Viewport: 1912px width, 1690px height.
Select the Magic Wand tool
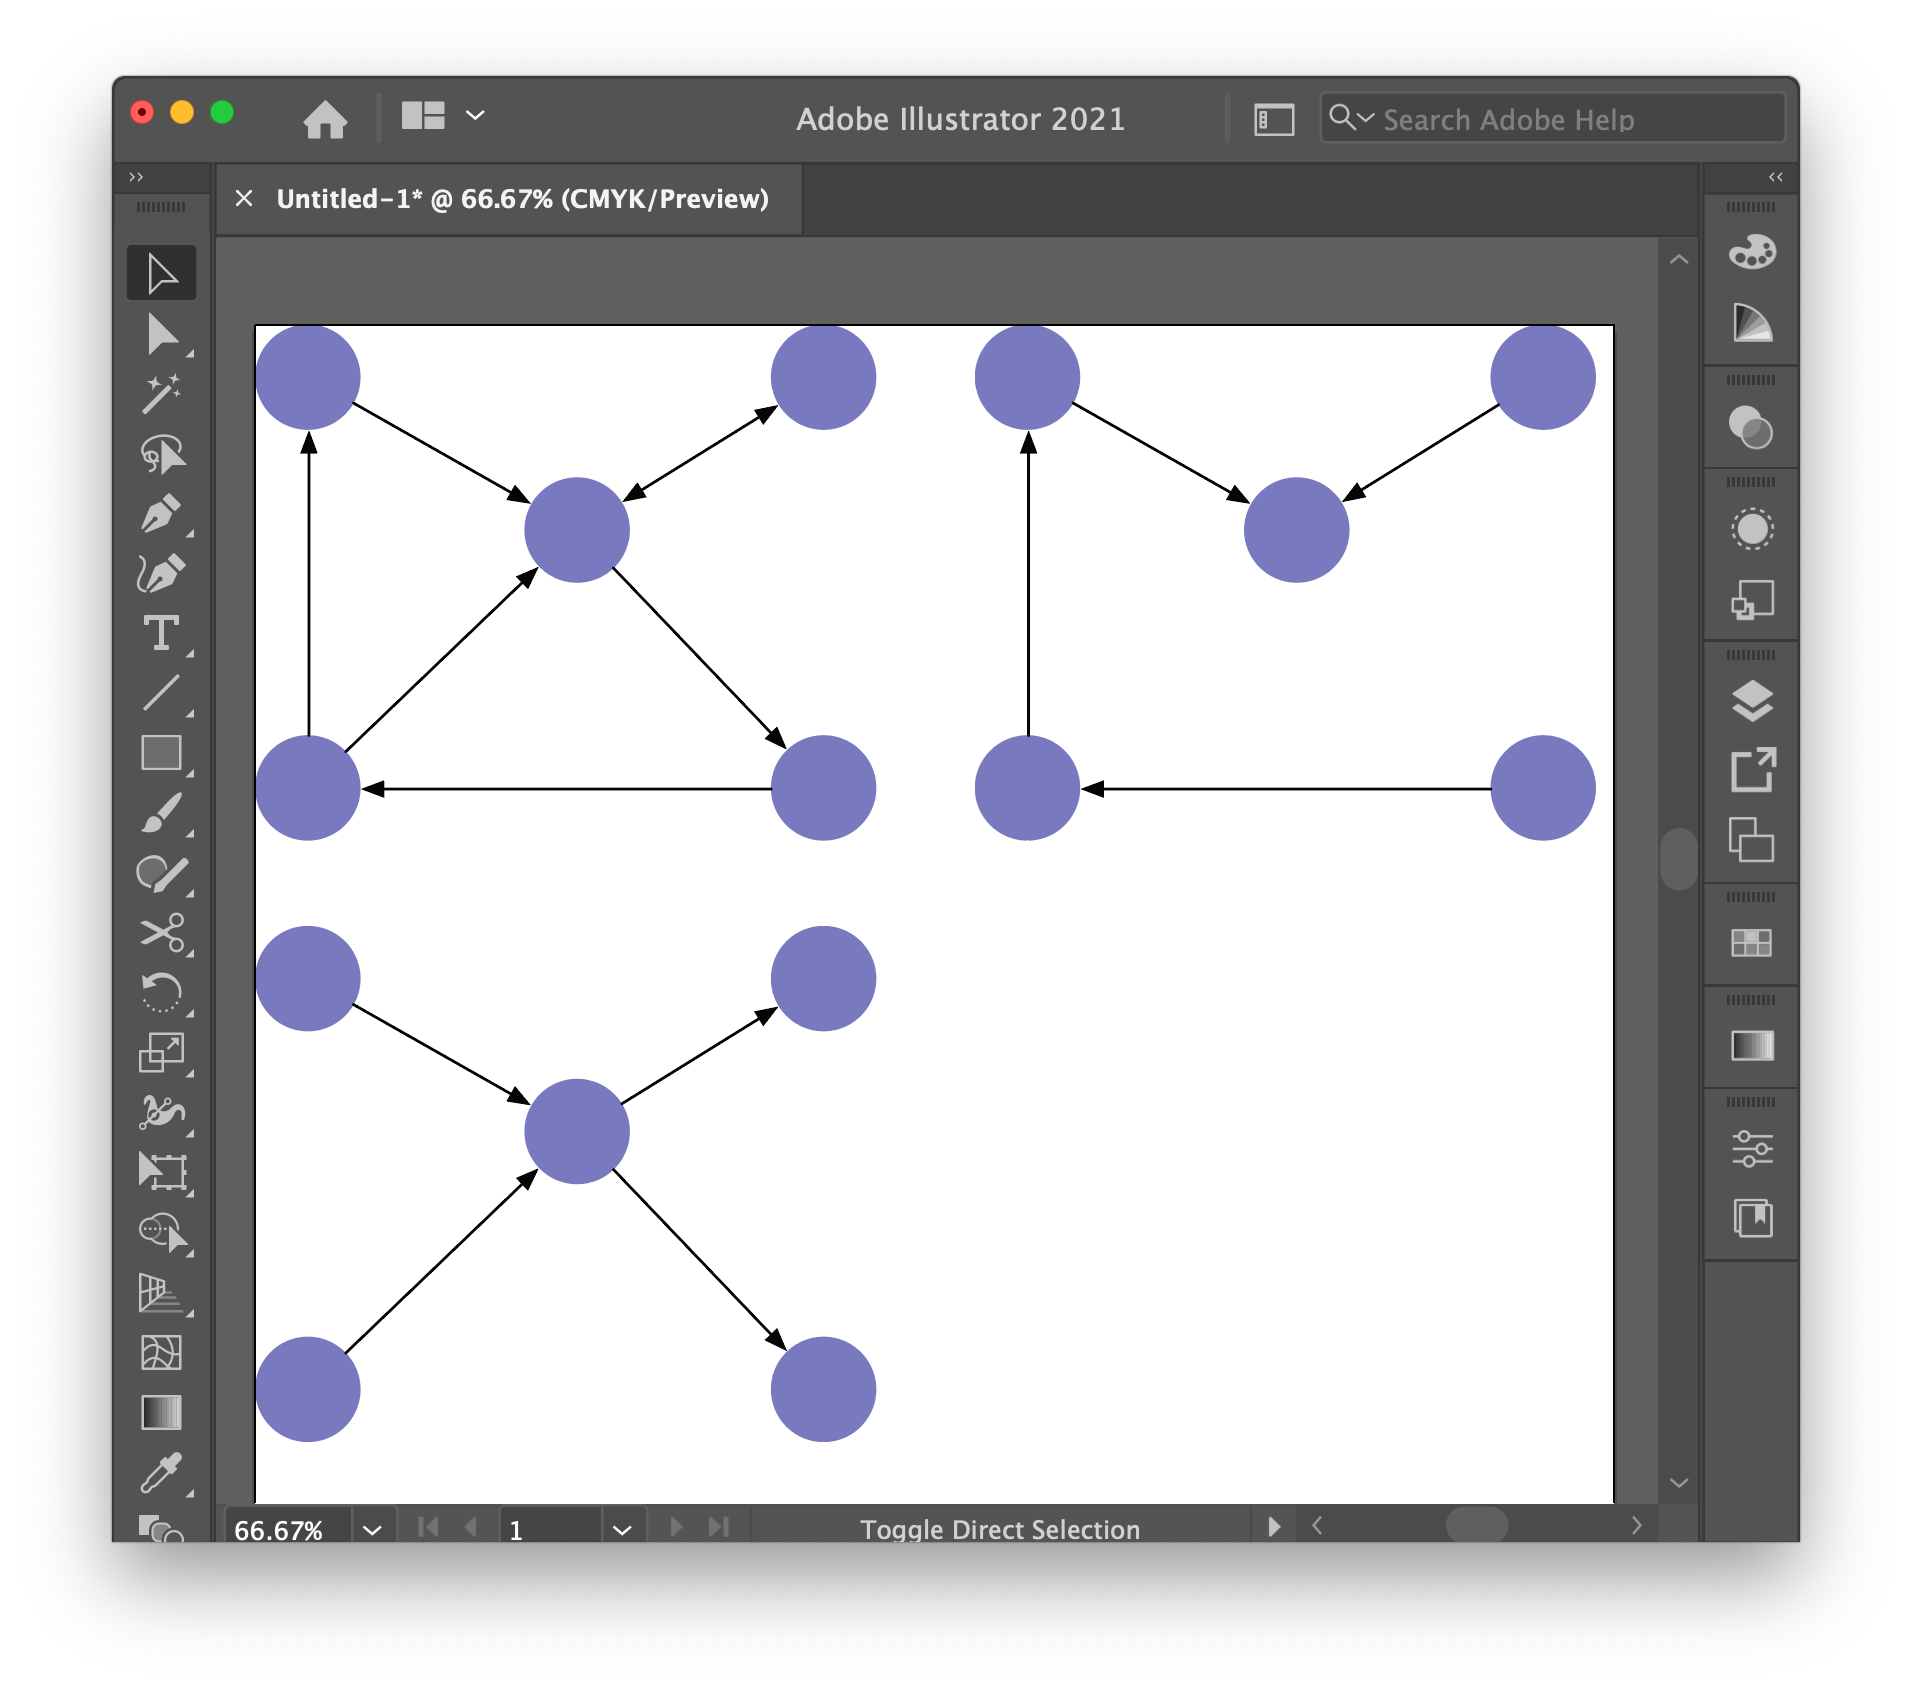pos(161,394)
